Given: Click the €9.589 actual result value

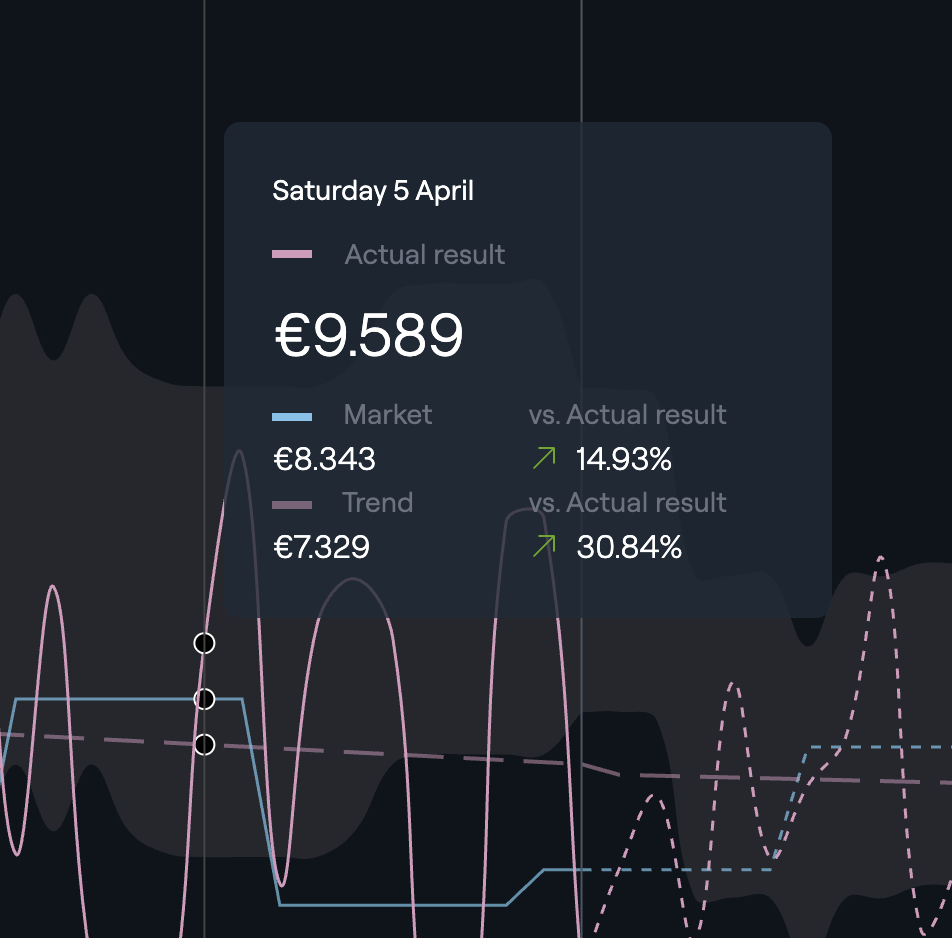Looking at the screenshot, I should tap(369, 335).
